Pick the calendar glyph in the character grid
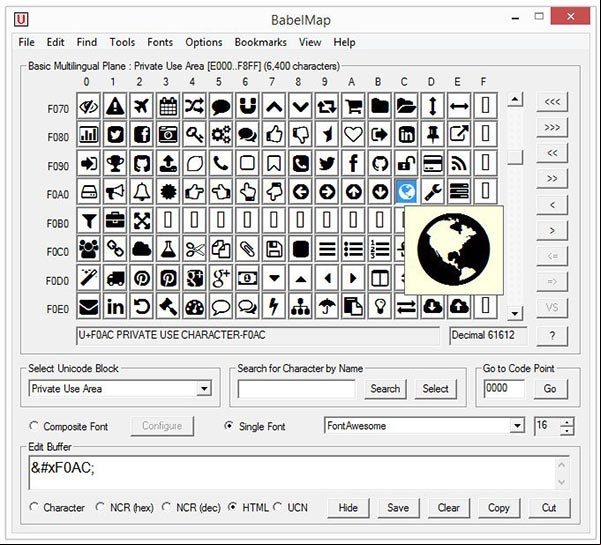This screenshot has width=601, height=545. pyautogui.click(x=168, y=105)
